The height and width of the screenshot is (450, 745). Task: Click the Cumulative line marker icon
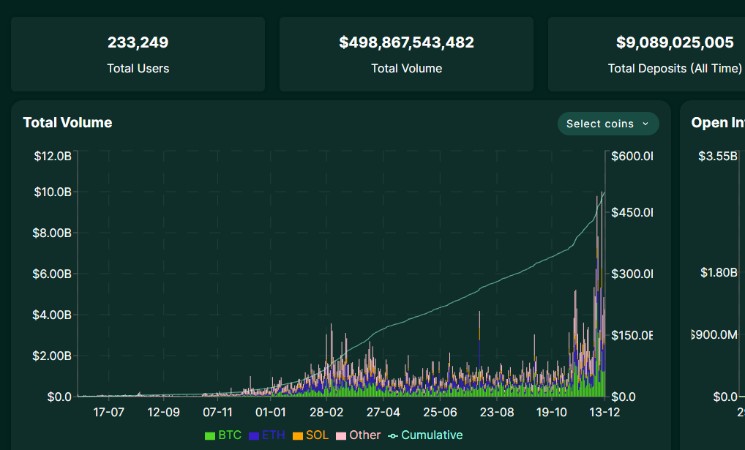click(x=393, y=436)
